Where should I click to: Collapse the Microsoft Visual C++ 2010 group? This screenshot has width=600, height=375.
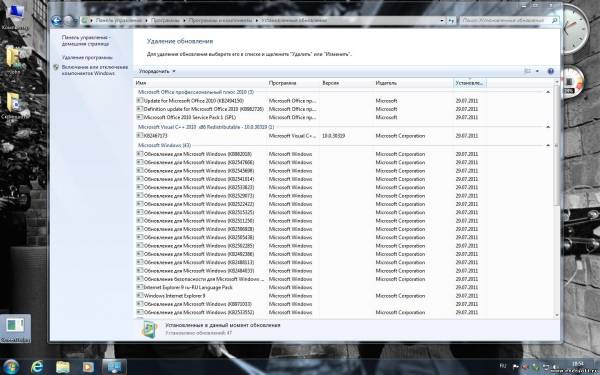[x=548, y=127]
